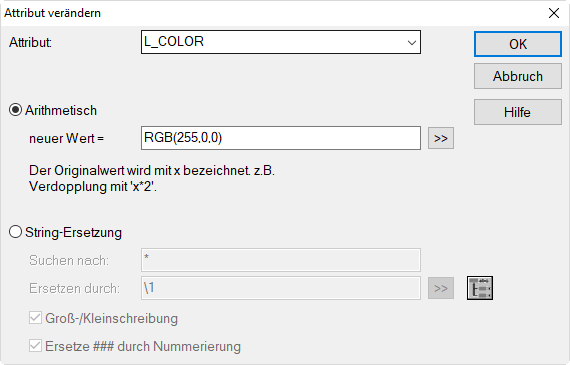570x365 pixels.
Task: Click the neuer Wert field containing RGB(255,0,0)
Action: coord(281,138)
